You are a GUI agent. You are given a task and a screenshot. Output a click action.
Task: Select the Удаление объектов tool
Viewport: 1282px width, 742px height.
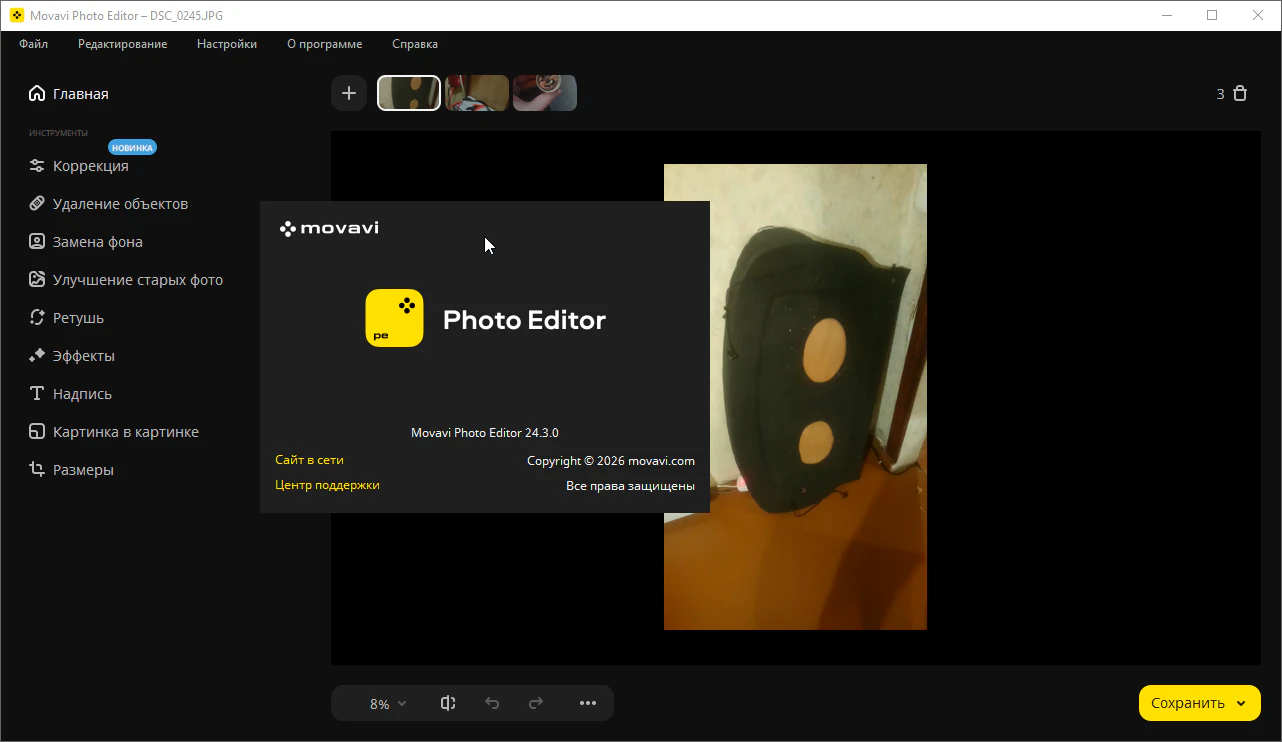(120, 204)
